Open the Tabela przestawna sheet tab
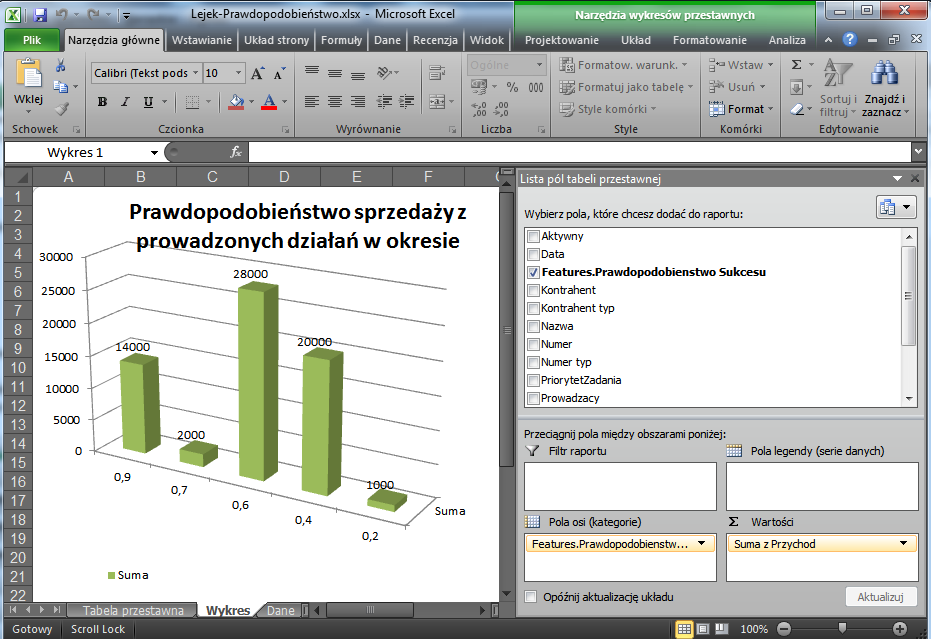 [133, 610]
